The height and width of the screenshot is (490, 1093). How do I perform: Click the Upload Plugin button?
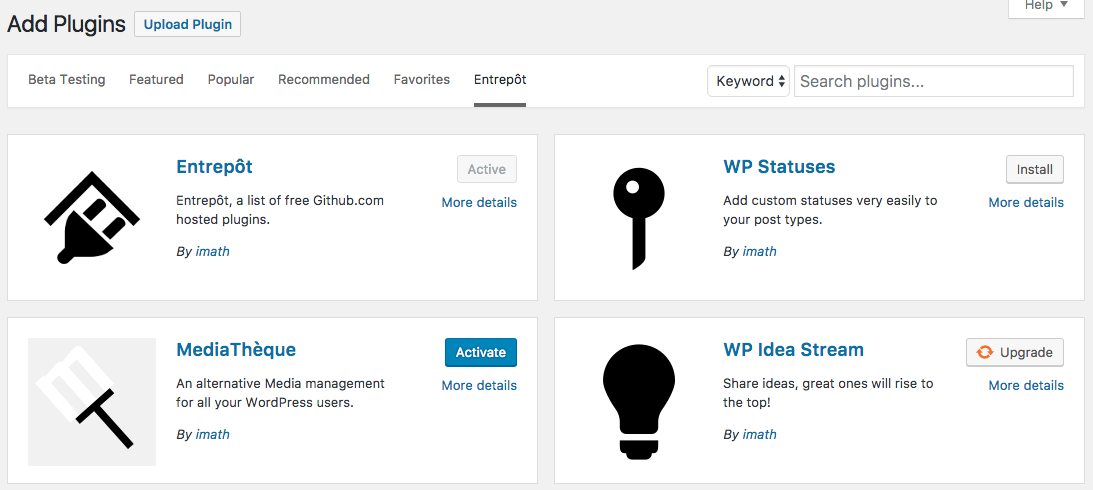coord(188,24)
